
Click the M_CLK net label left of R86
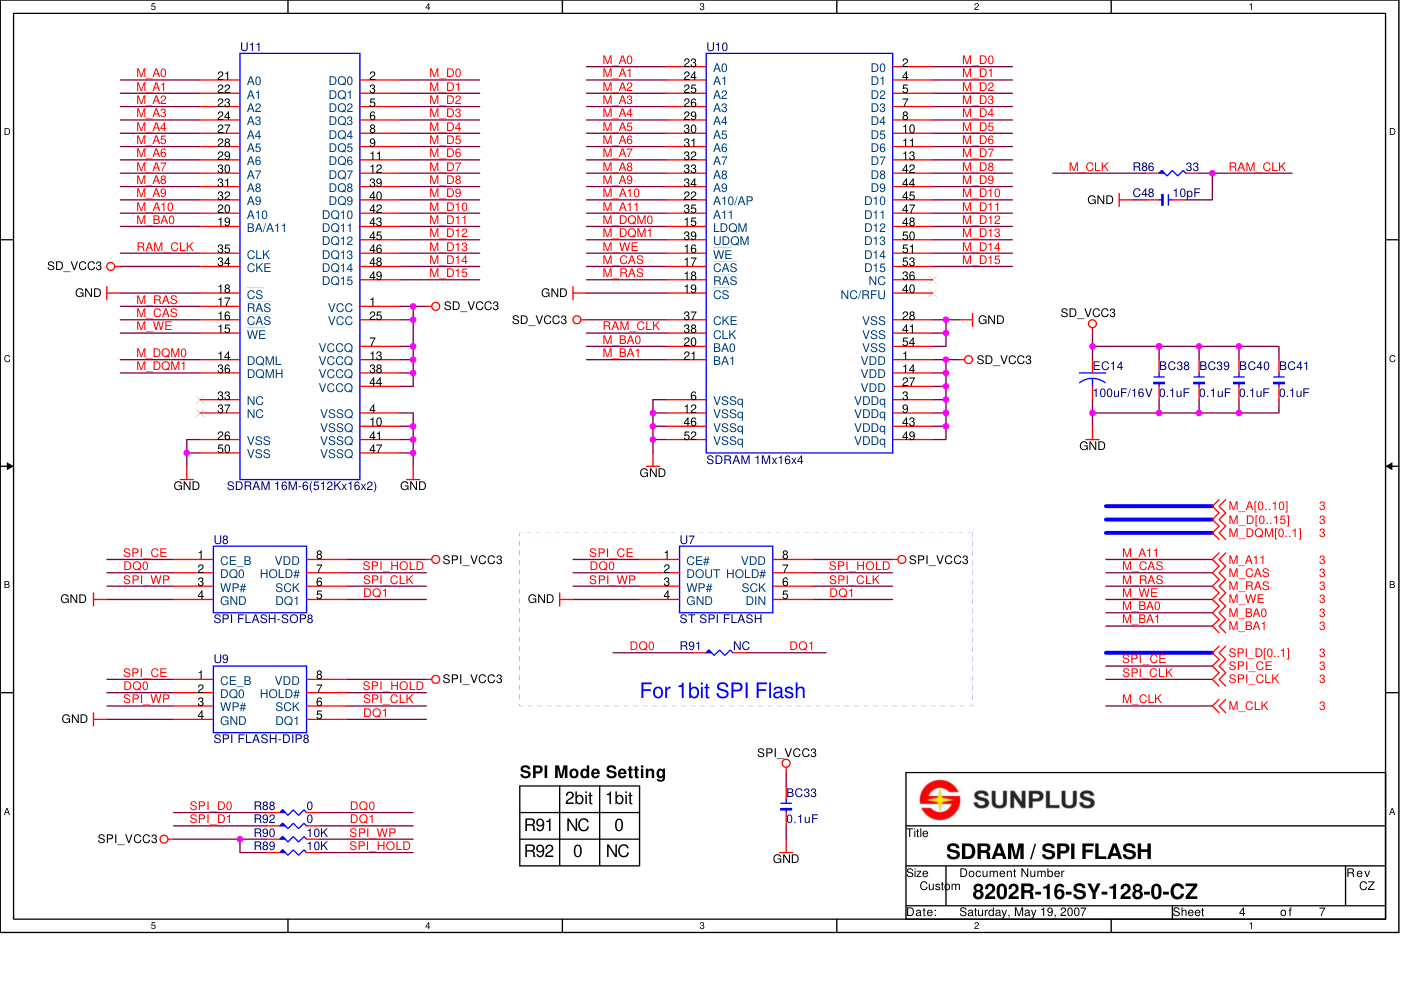click(1088, 167)
